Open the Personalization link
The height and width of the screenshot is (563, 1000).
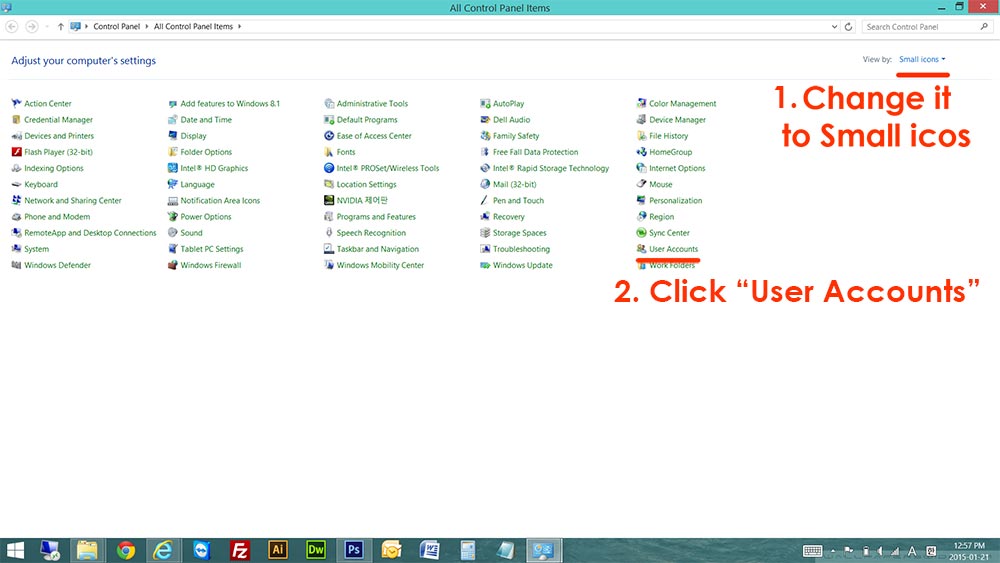pos(675,201)
